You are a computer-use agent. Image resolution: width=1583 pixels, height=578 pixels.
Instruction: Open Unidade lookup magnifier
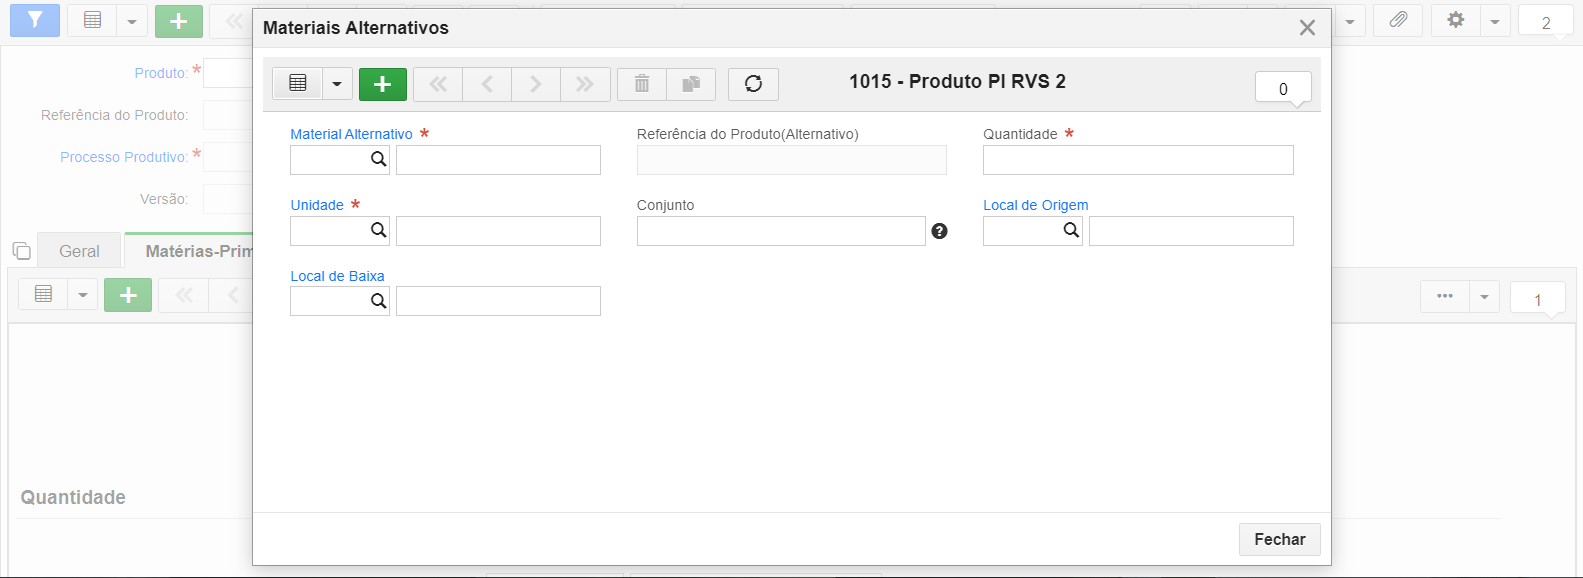[x=378, y=230]
